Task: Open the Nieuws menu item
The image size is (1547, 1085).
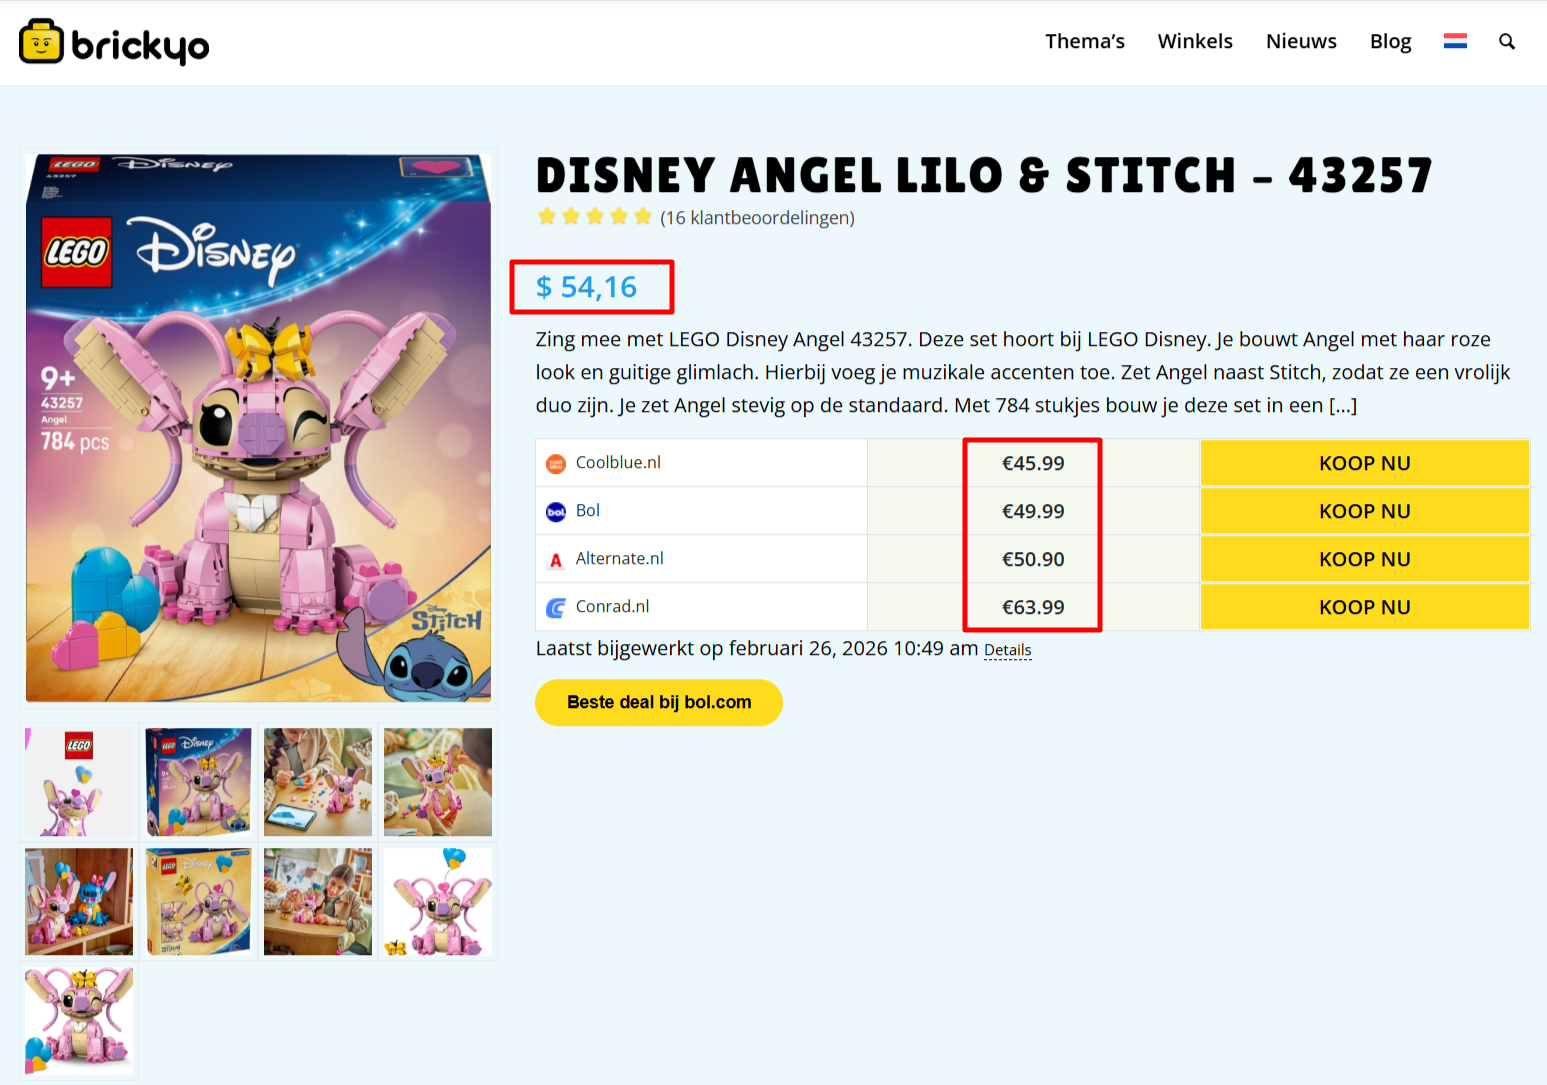Action: [x=1301, y=41]
